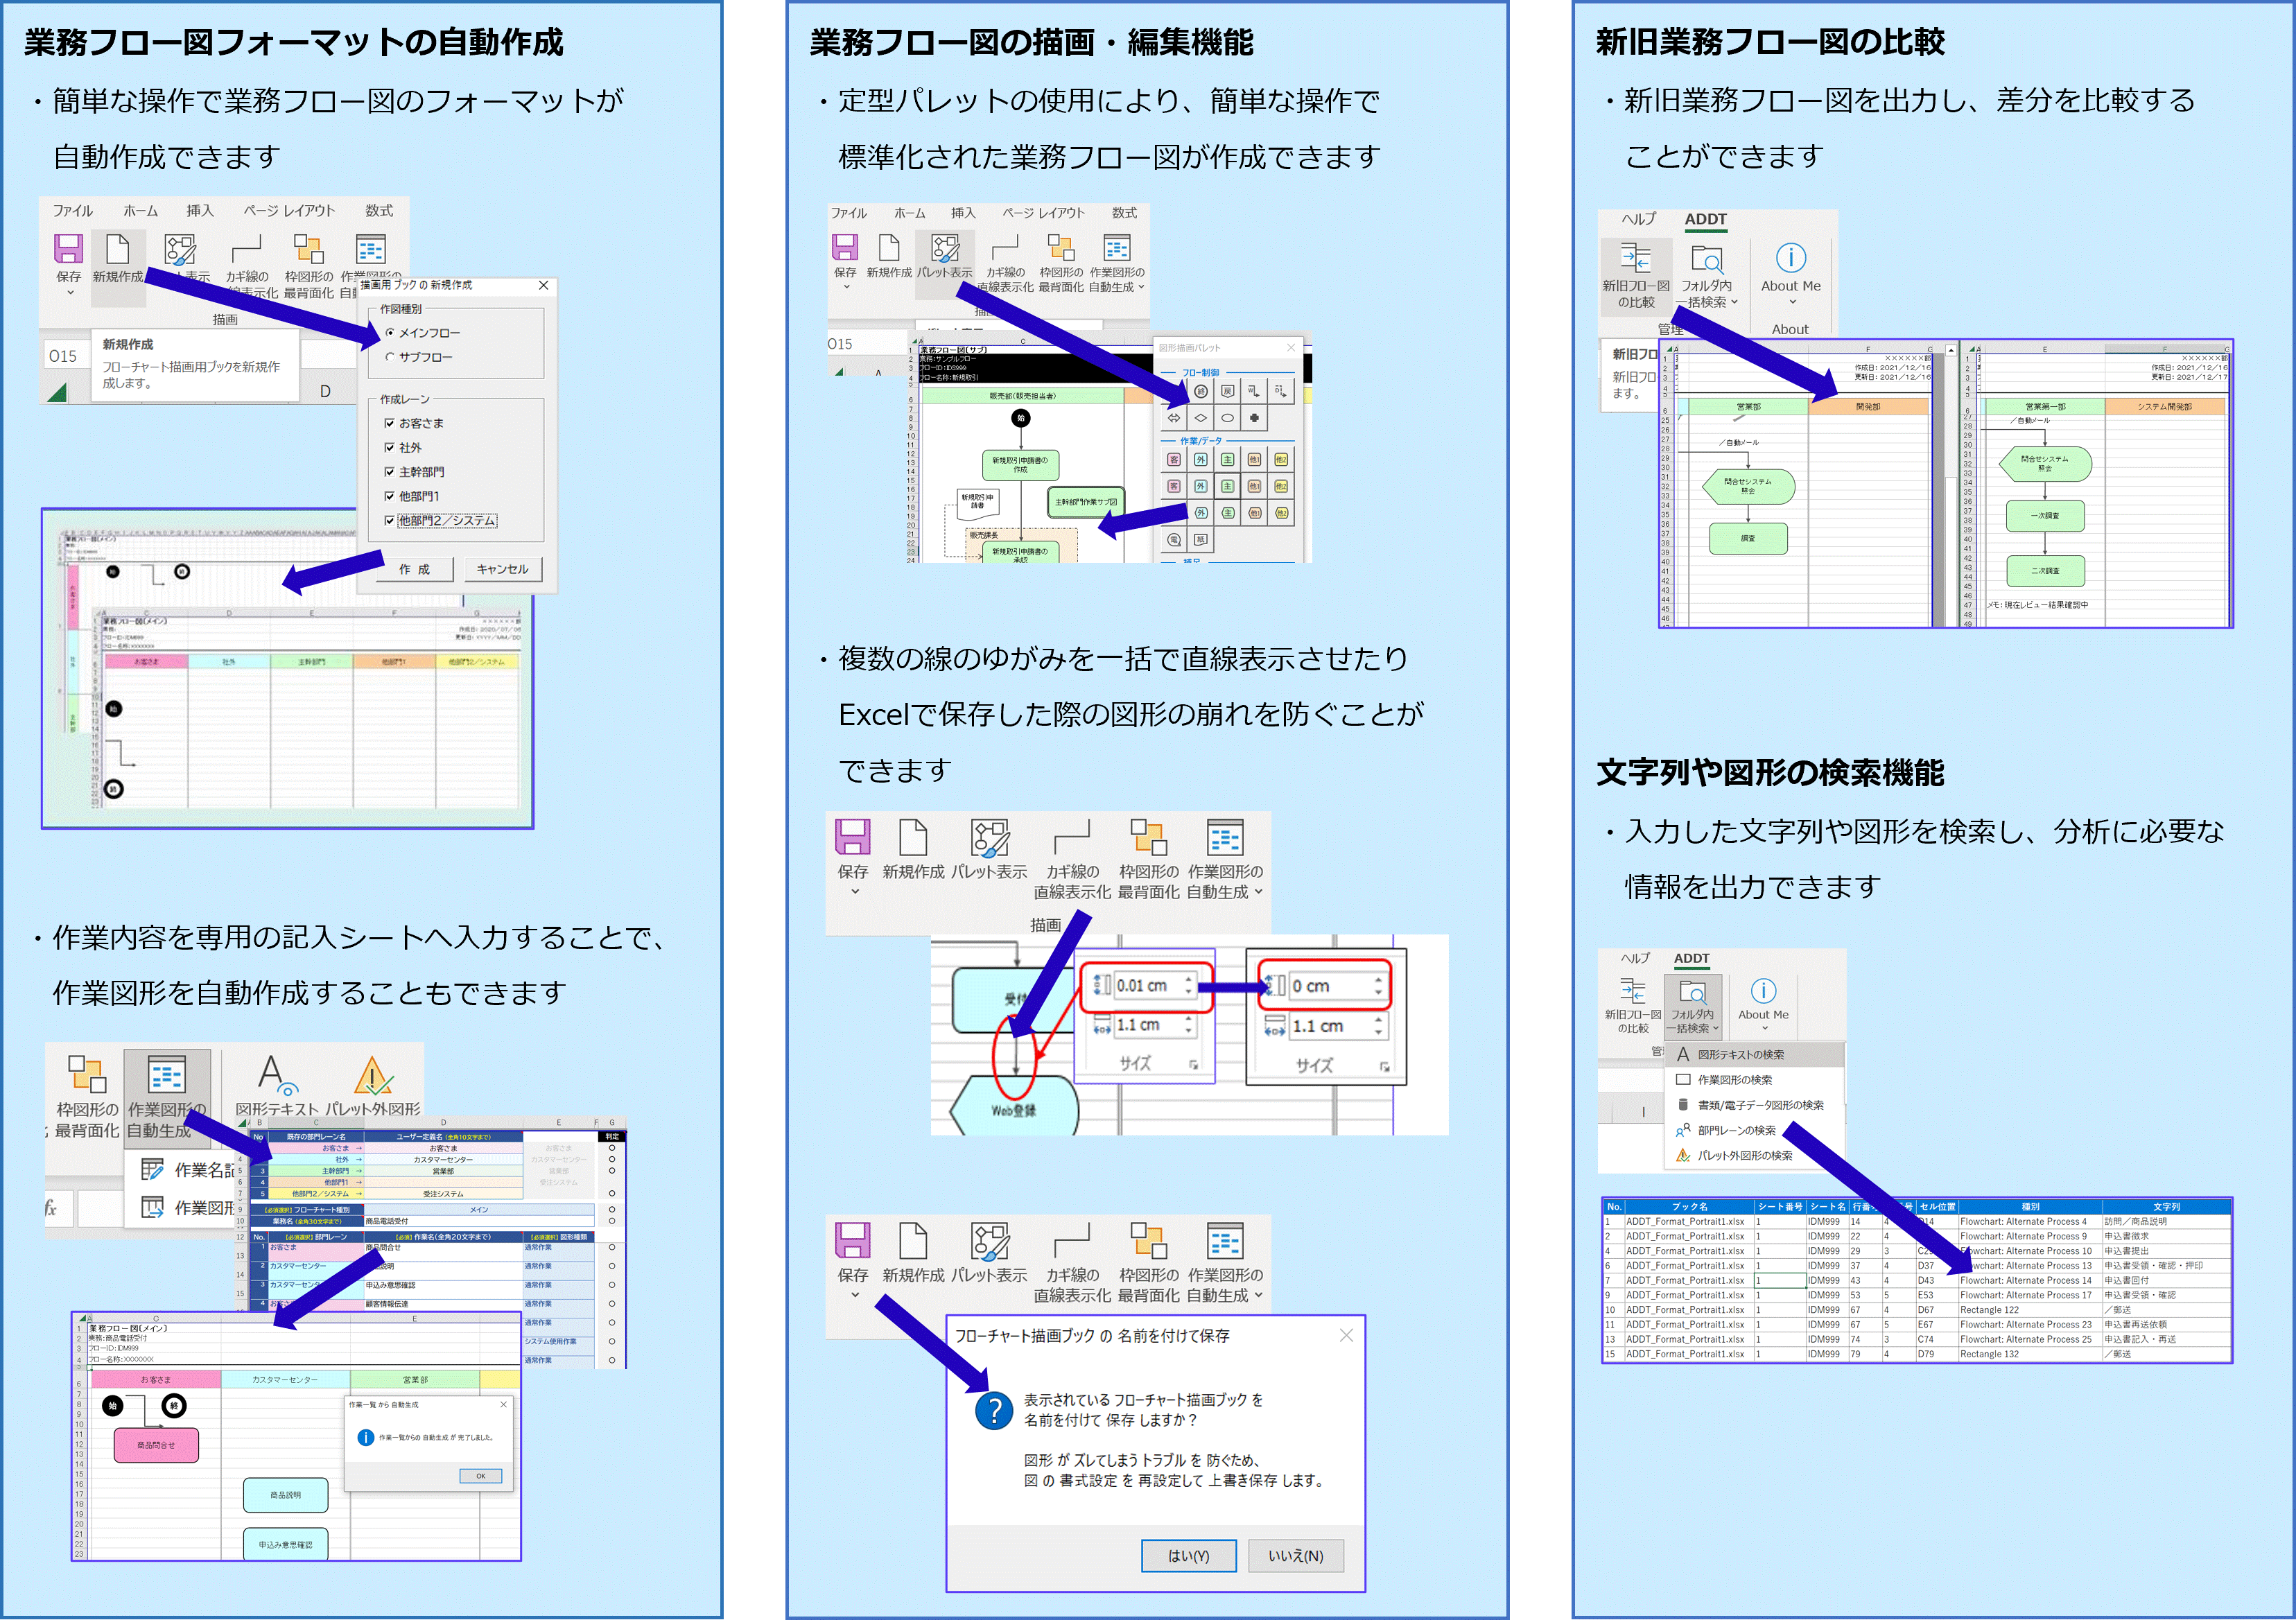
Task: Select the black cross shape in the palette
Action: tap(1254, 418)
